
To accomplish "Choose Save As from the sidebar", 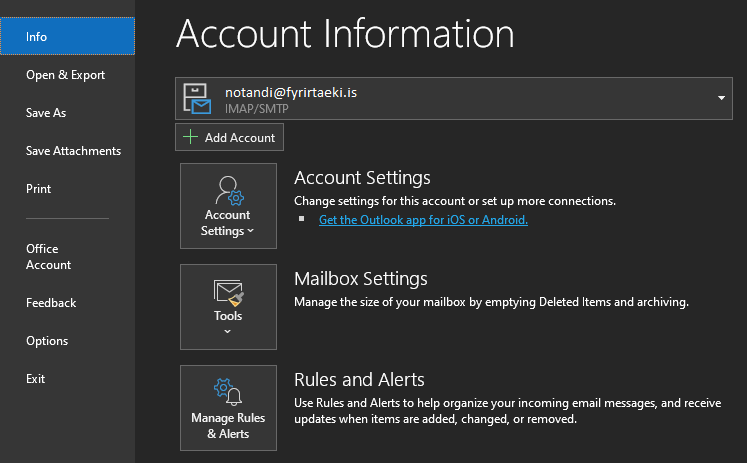I will 46,113.
